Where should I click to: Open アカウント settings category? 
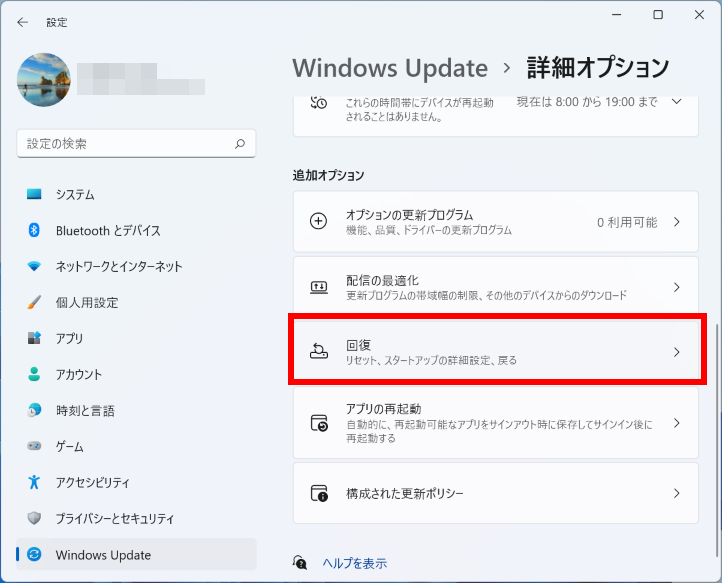tap(136, 374)
